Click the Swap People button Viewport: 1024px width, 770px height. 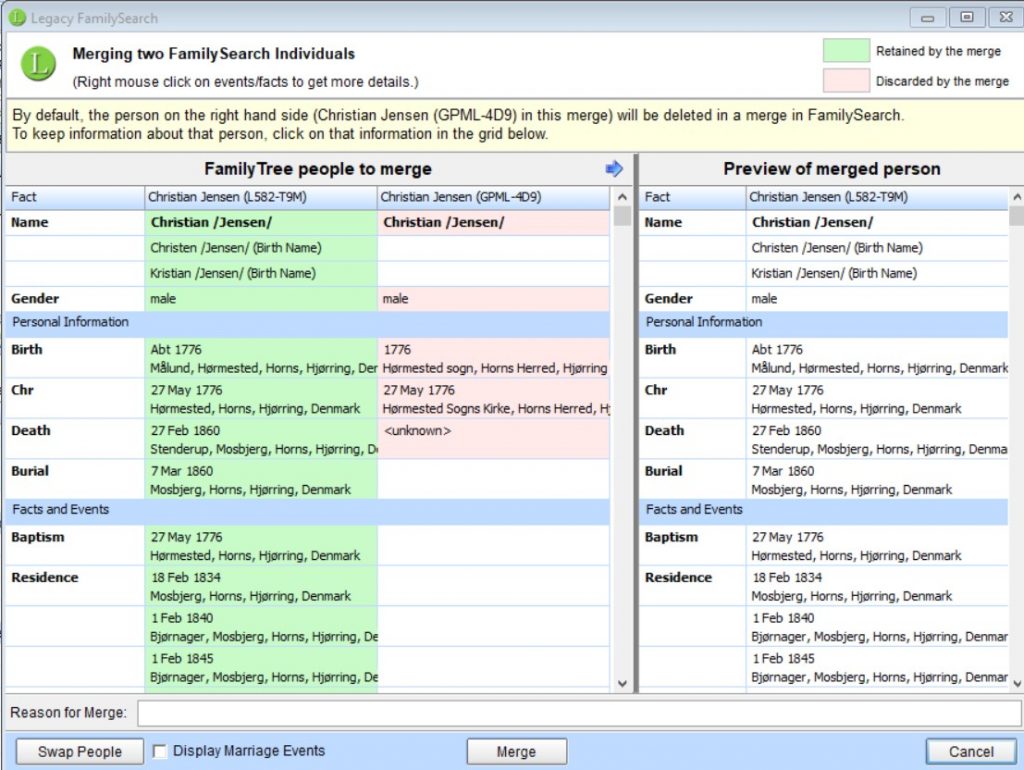(80, 751)
